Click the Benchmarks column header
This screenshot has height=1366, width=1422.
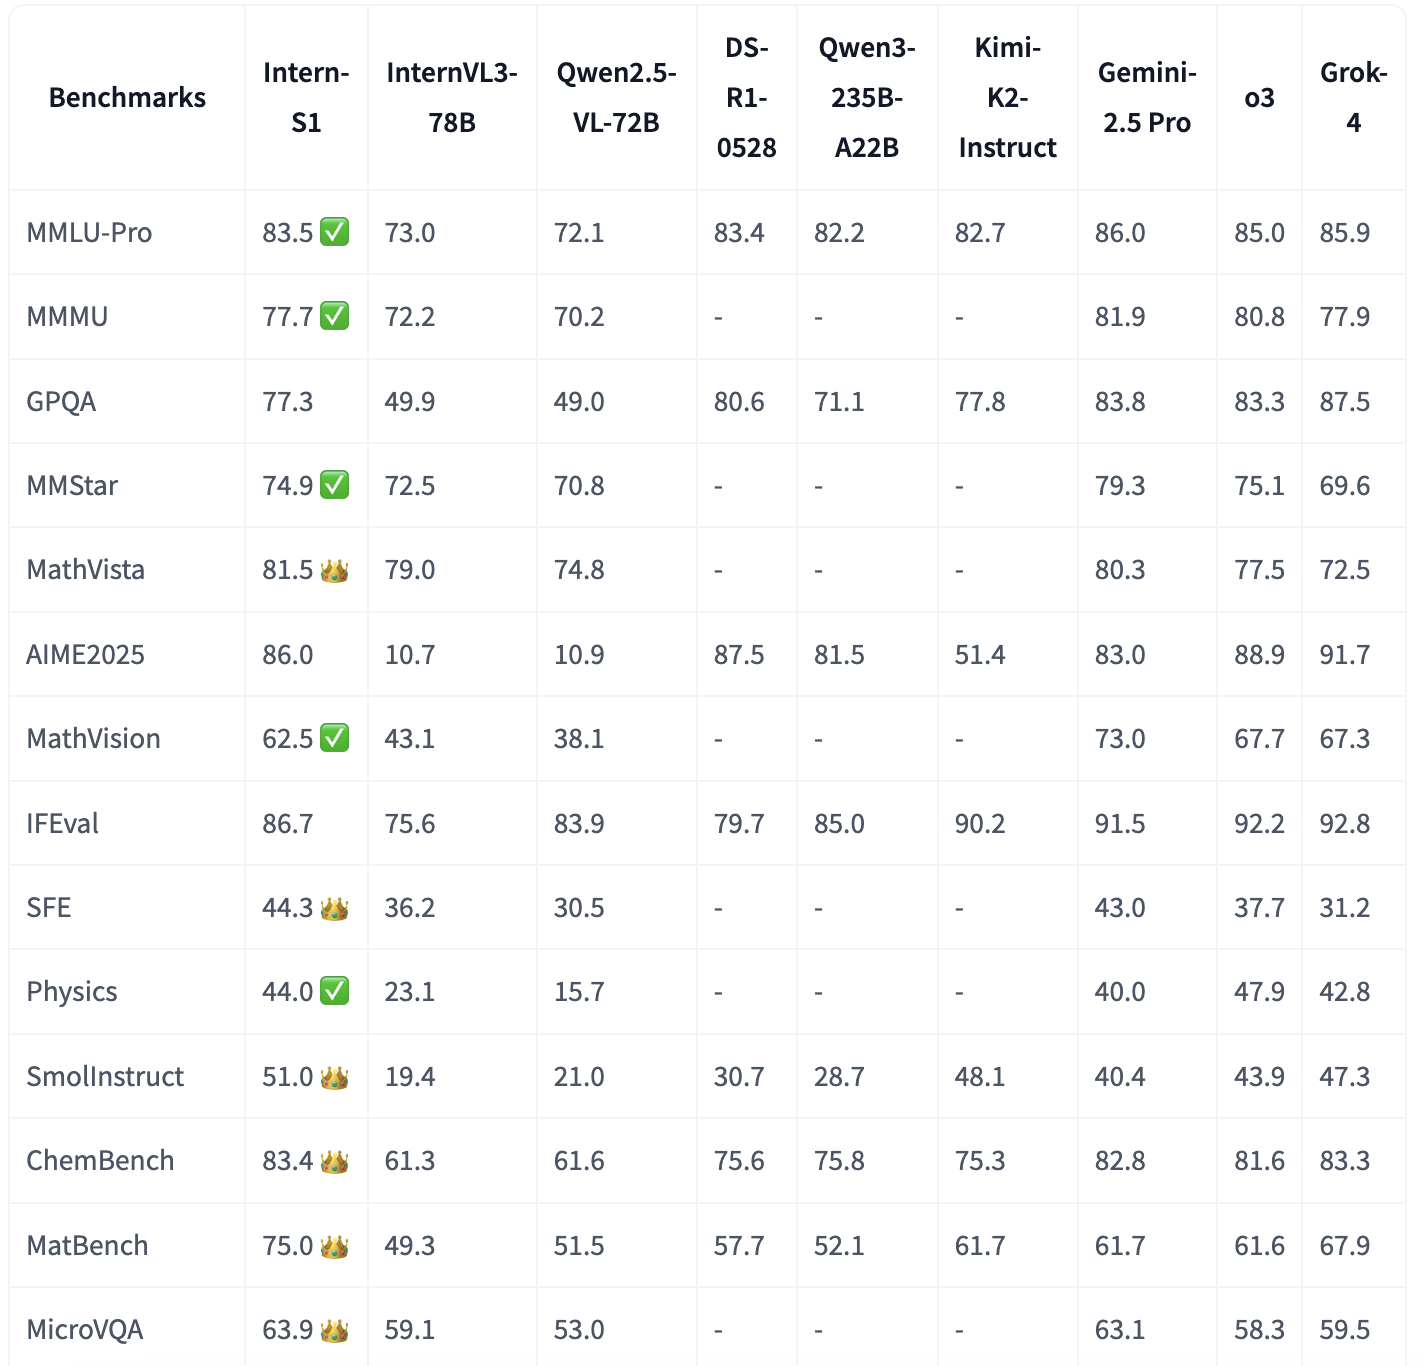[x=127, y=98]
